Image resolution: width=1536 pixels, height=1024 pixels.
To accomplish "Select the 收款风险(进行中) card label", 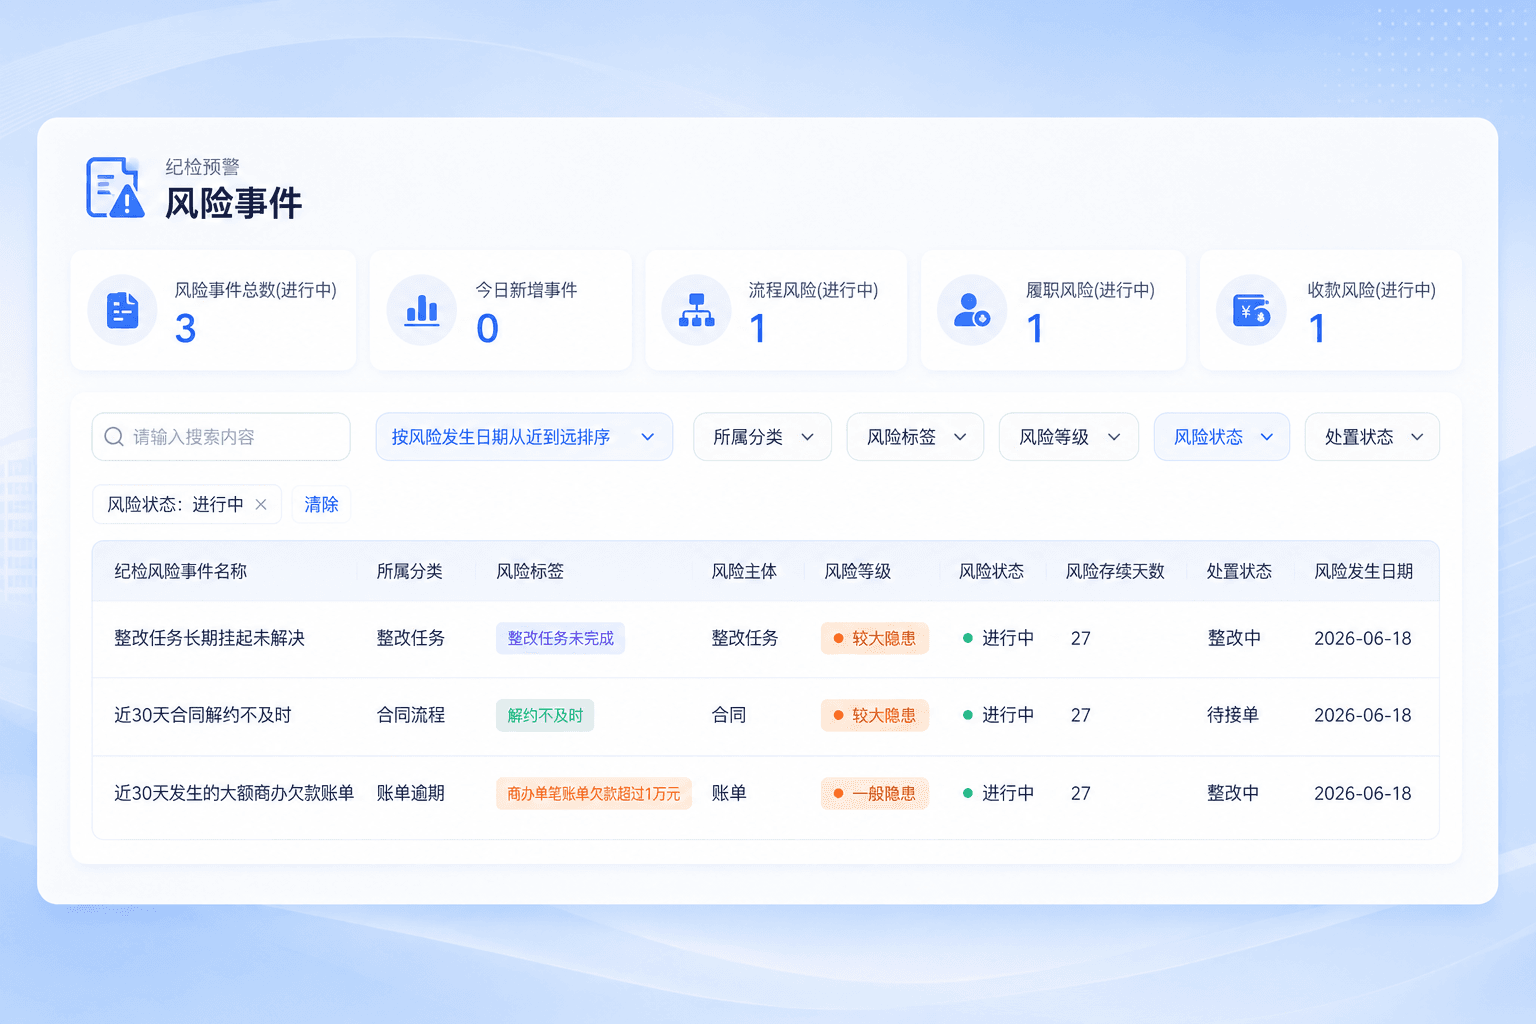I will 1371,290.
